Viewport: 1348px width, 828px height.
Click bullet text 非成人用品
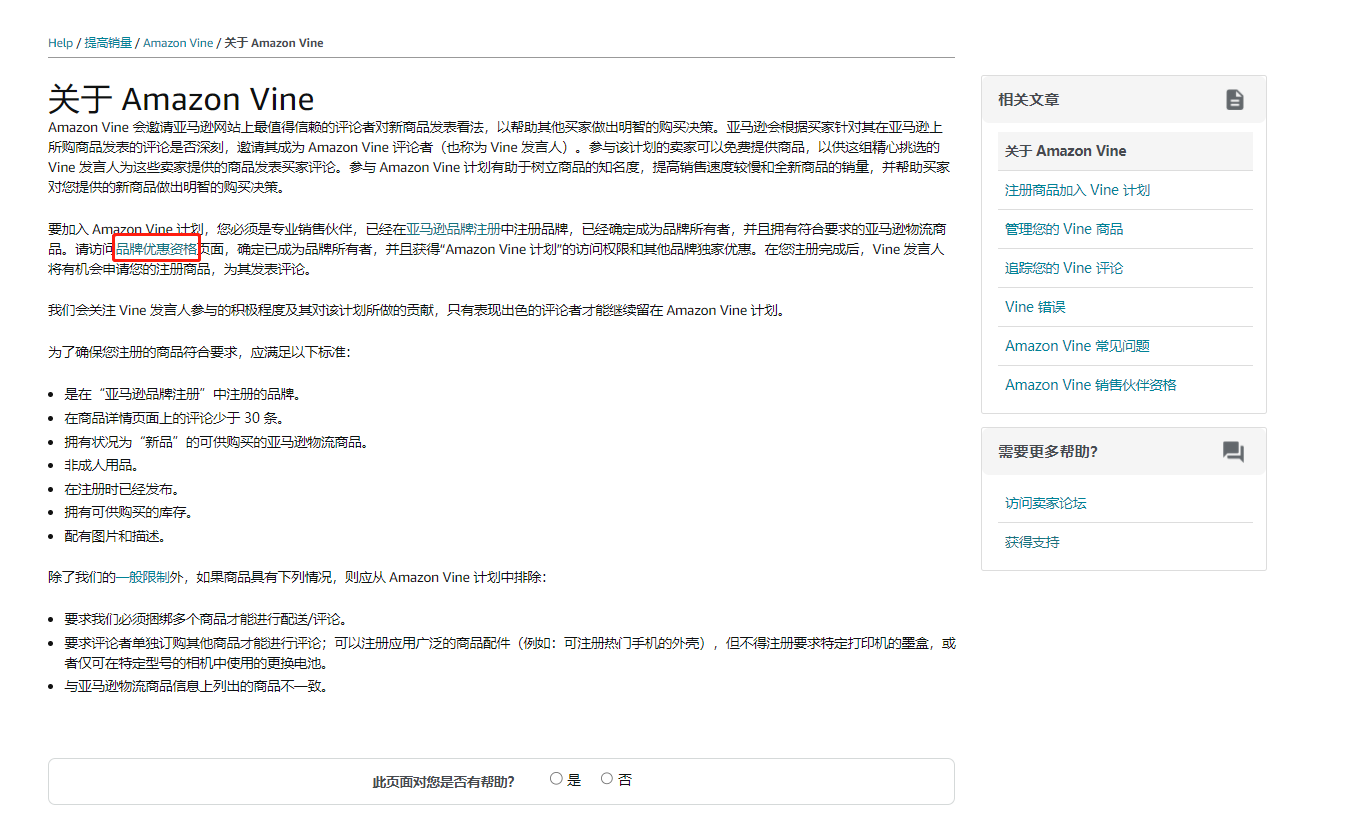coord(101,465)
